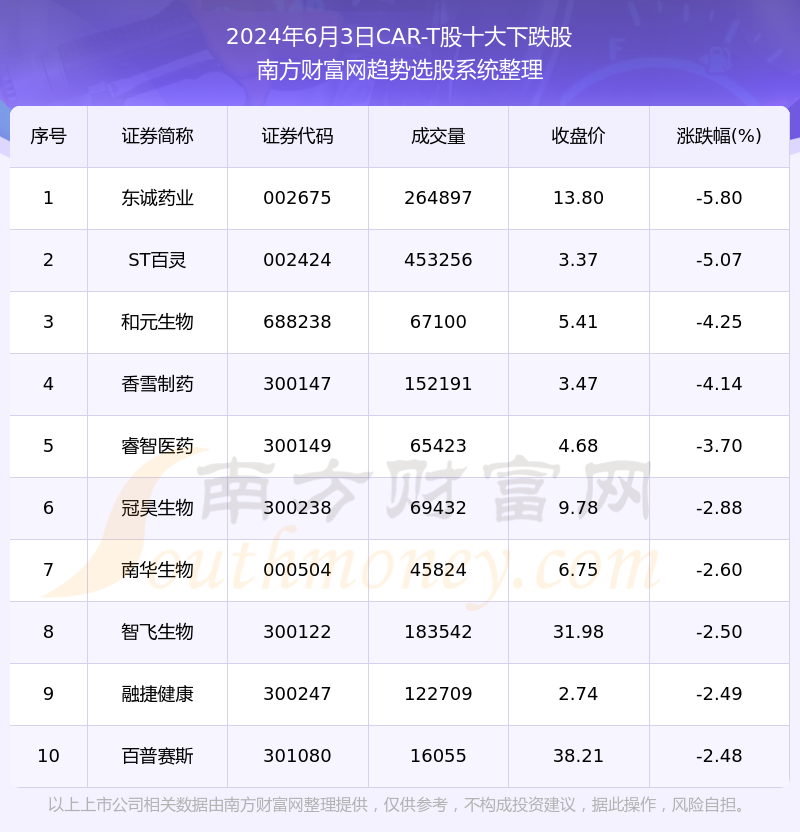Click closing price '3.37'
The height and width of the screenshot is (832, 800).
point(578,260)
